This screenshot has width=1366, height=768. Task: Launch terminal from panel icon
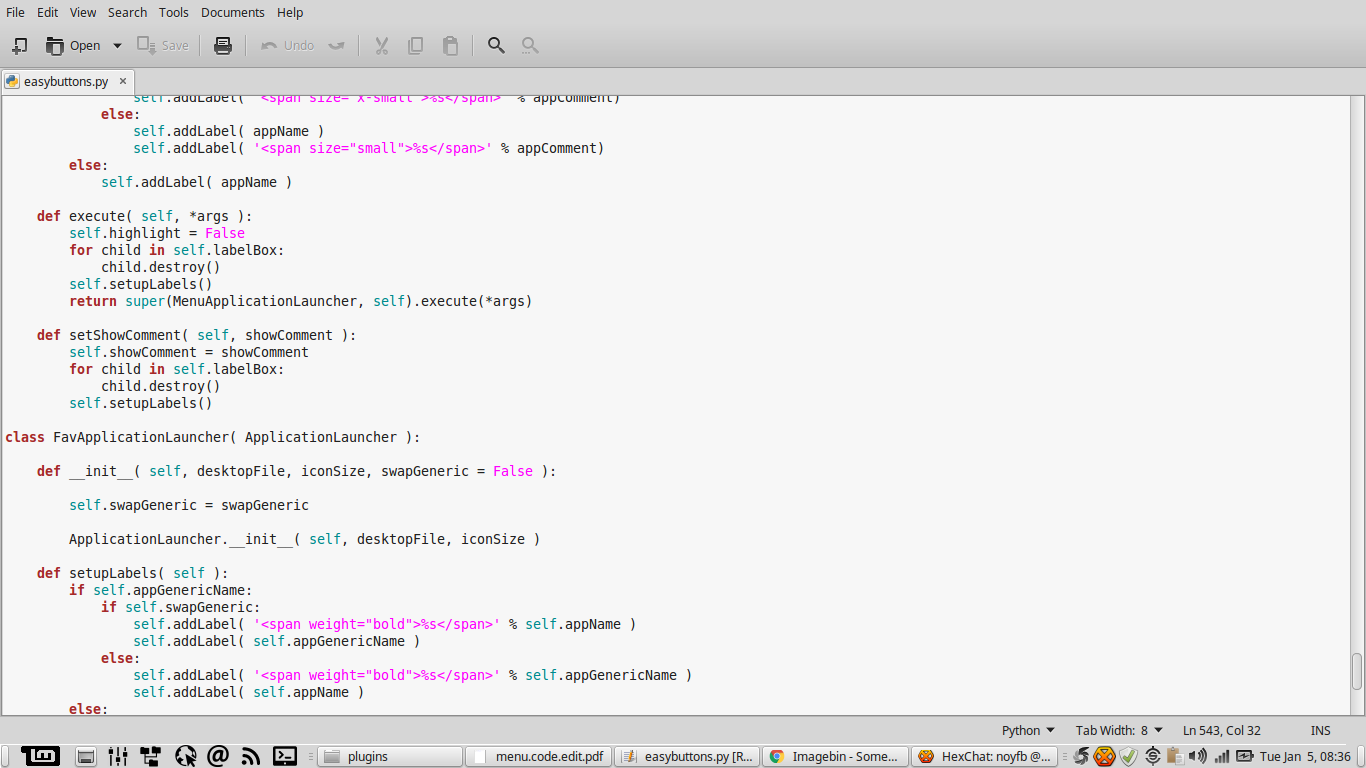tap(285, 756)
